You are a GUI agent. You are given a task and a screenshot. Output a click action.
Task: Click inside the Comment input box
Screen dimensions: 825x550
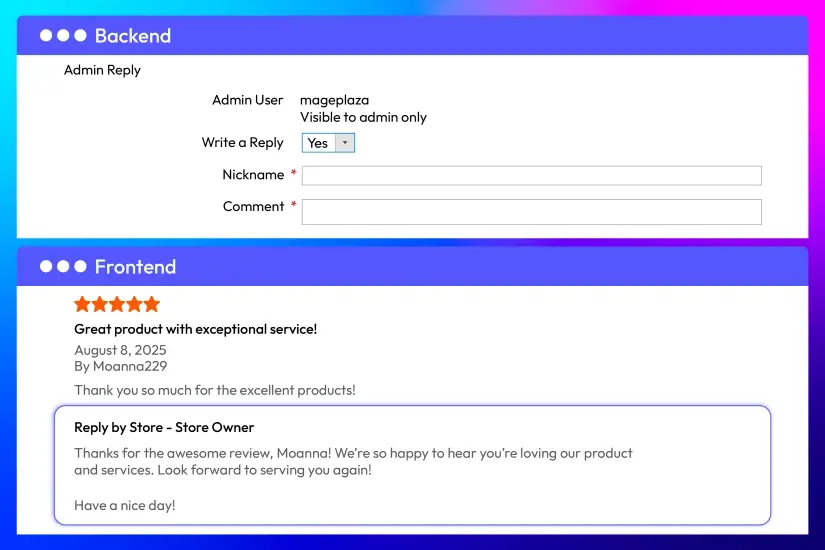(x=531, y=211)
